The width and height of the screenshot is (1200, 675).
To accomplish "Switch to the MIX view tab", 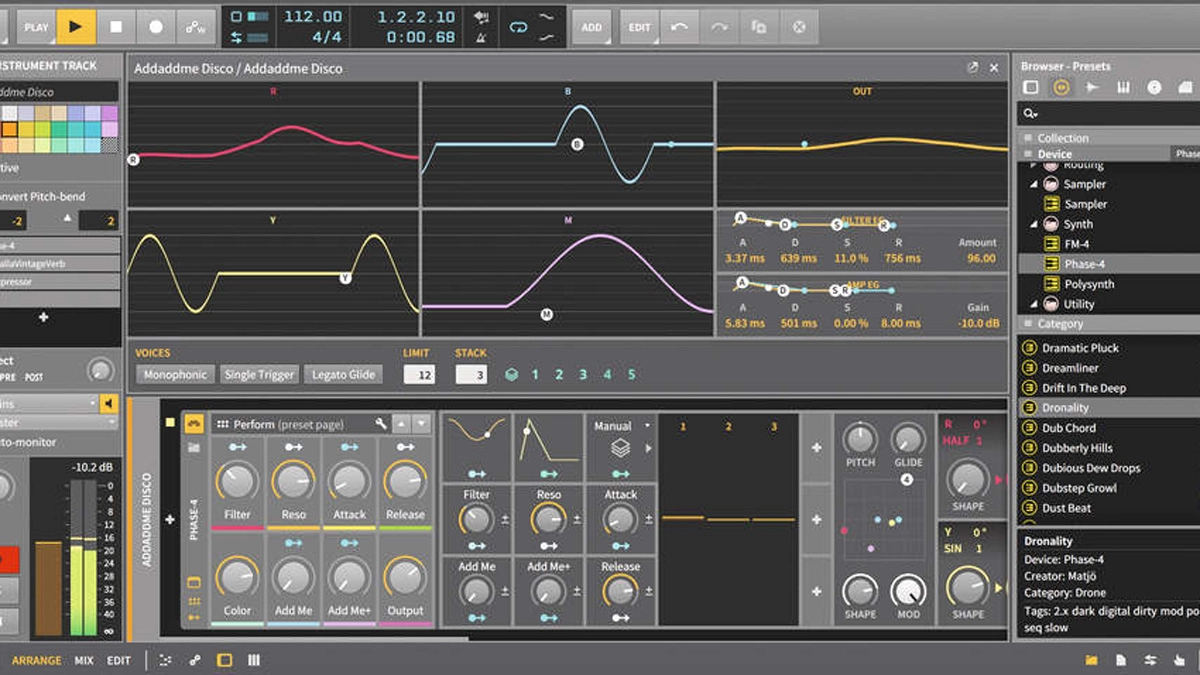I will 84,660.
